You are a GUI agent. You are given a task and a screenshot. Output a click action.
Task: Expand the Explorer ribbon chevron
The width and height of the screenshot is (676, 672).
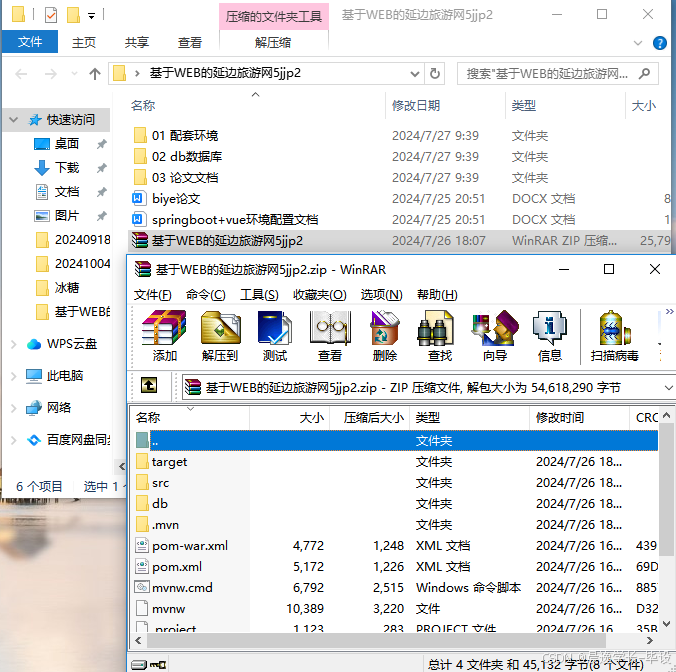point(638,43)
